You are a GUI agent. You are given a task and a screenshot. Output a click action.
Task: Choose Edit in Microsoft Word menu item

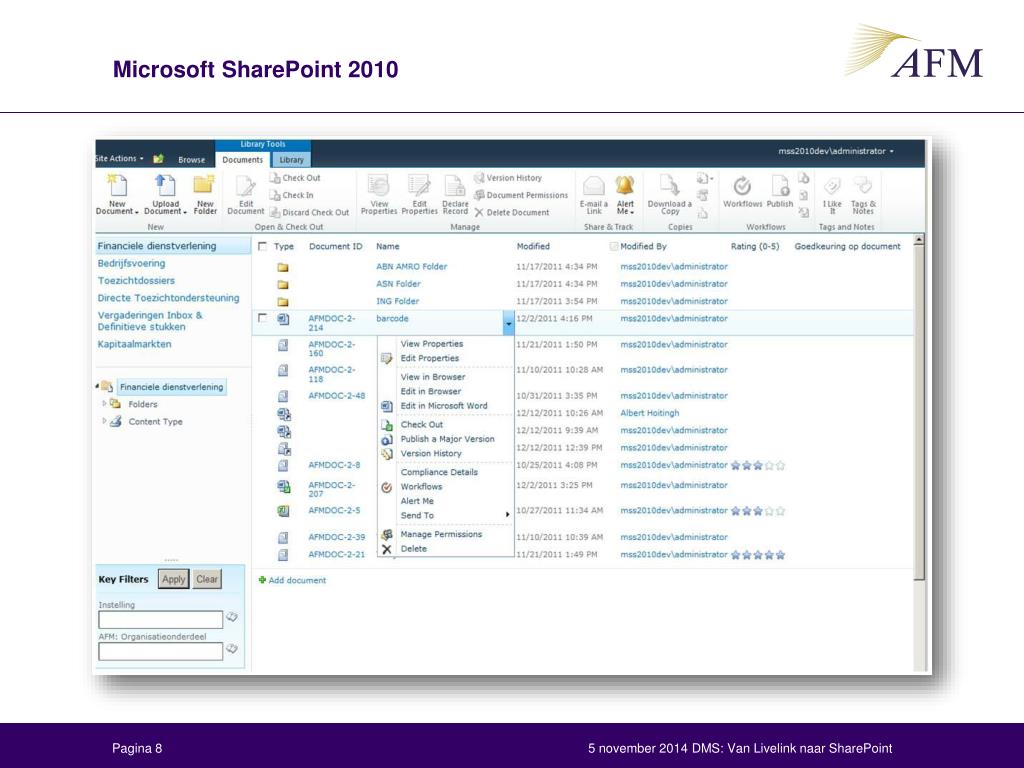click(x=445, y=406)
